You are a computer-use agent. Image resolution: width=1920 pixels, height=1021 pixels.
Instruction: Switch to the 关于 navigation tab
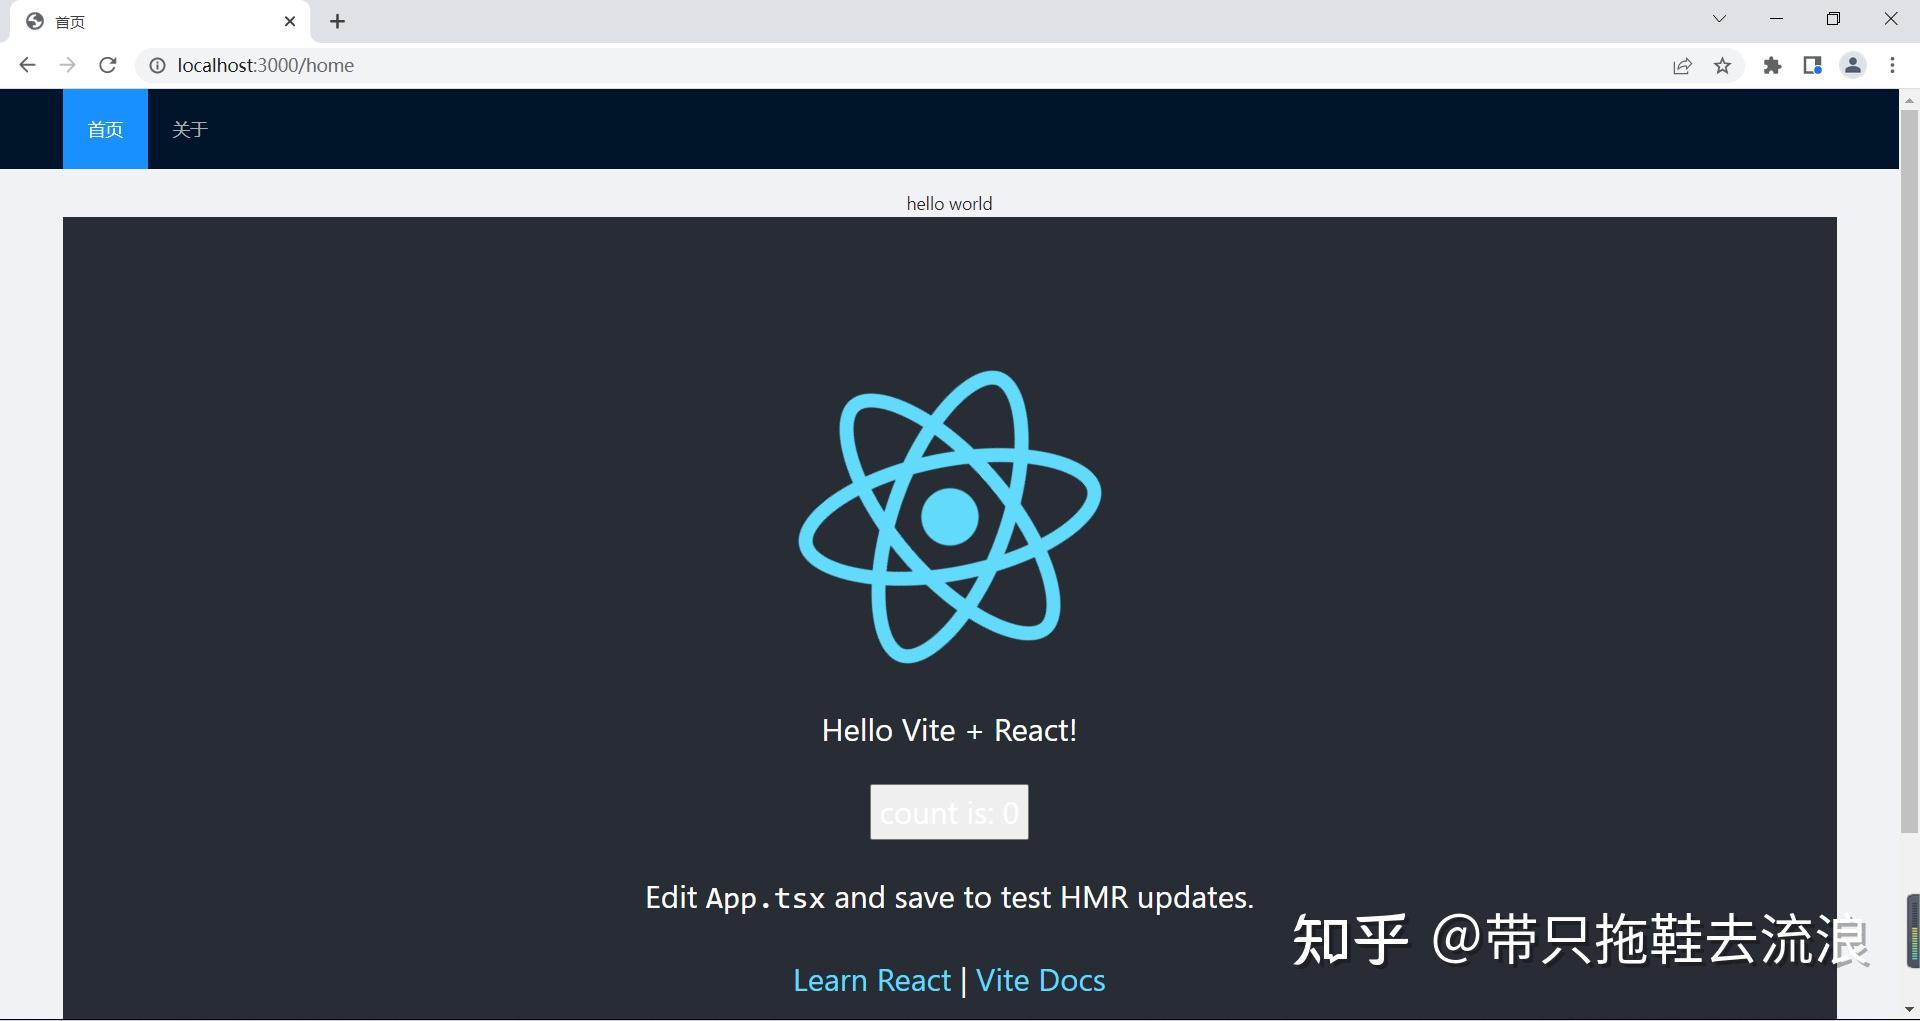(x=190, y=129)
